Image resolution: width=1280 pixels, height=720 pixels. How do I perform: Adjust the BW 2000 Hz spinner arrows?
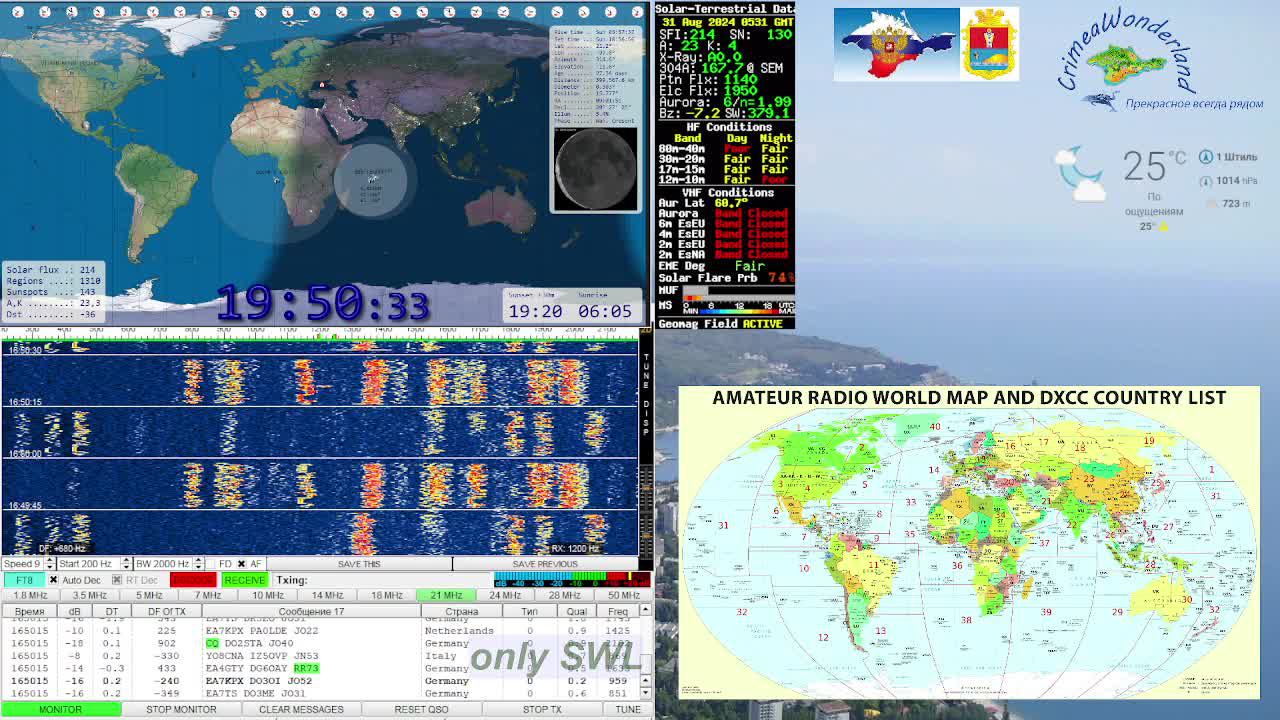(199, 564)
